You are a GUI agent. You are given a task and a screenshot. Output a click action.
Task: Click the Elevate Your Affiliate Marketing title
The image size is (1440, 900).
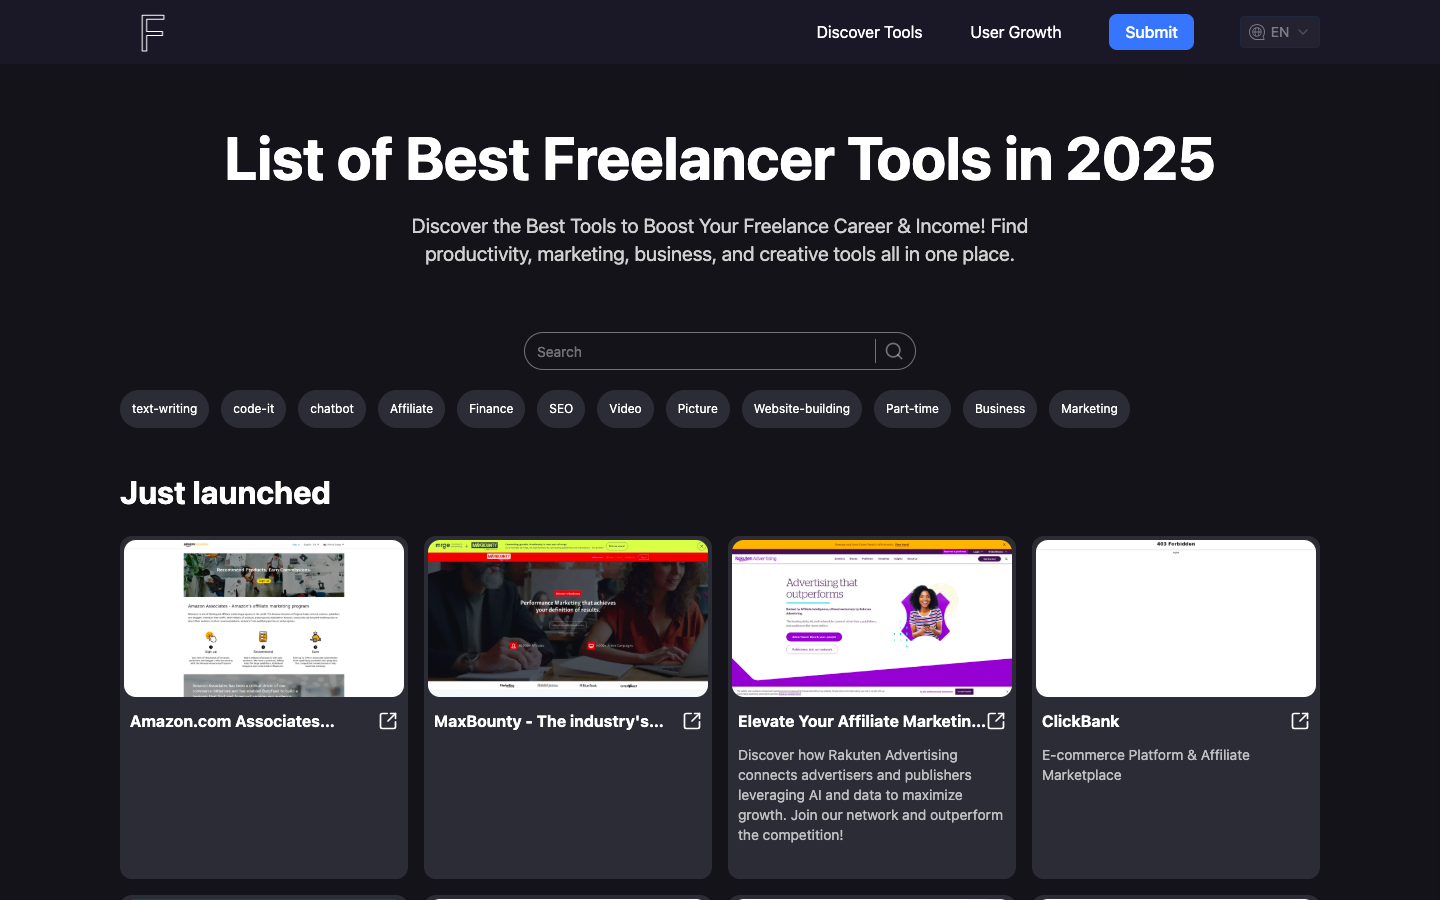861,721
